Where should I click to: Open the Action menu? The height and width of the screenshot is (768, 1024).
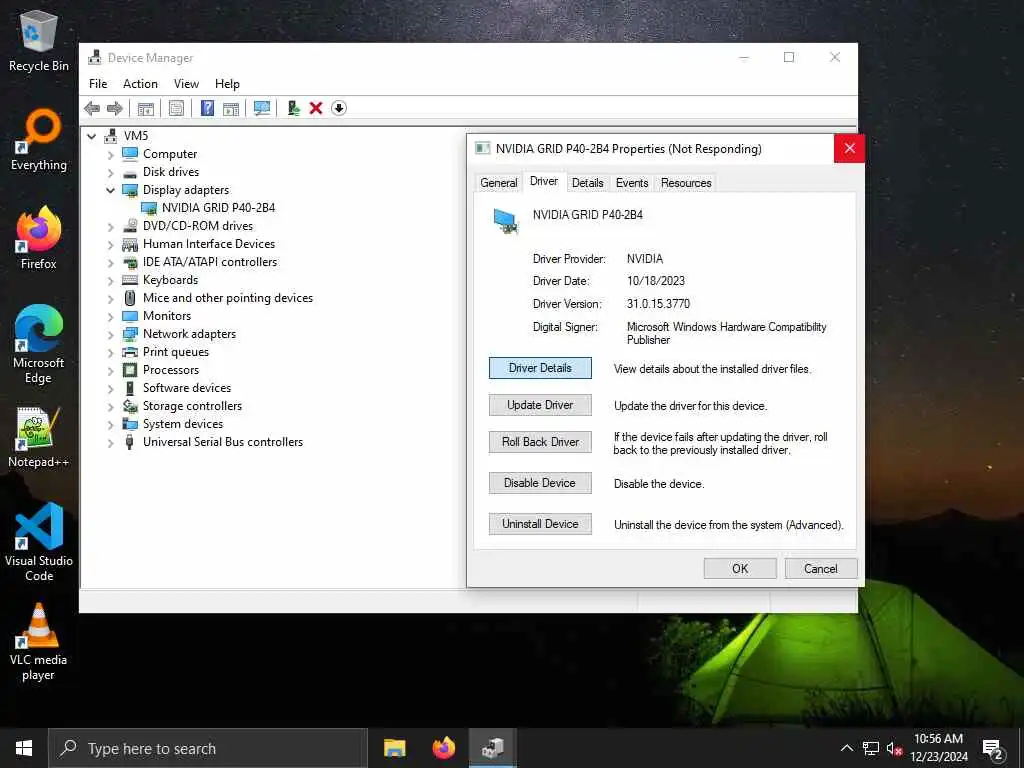click(x=140, y=84)
